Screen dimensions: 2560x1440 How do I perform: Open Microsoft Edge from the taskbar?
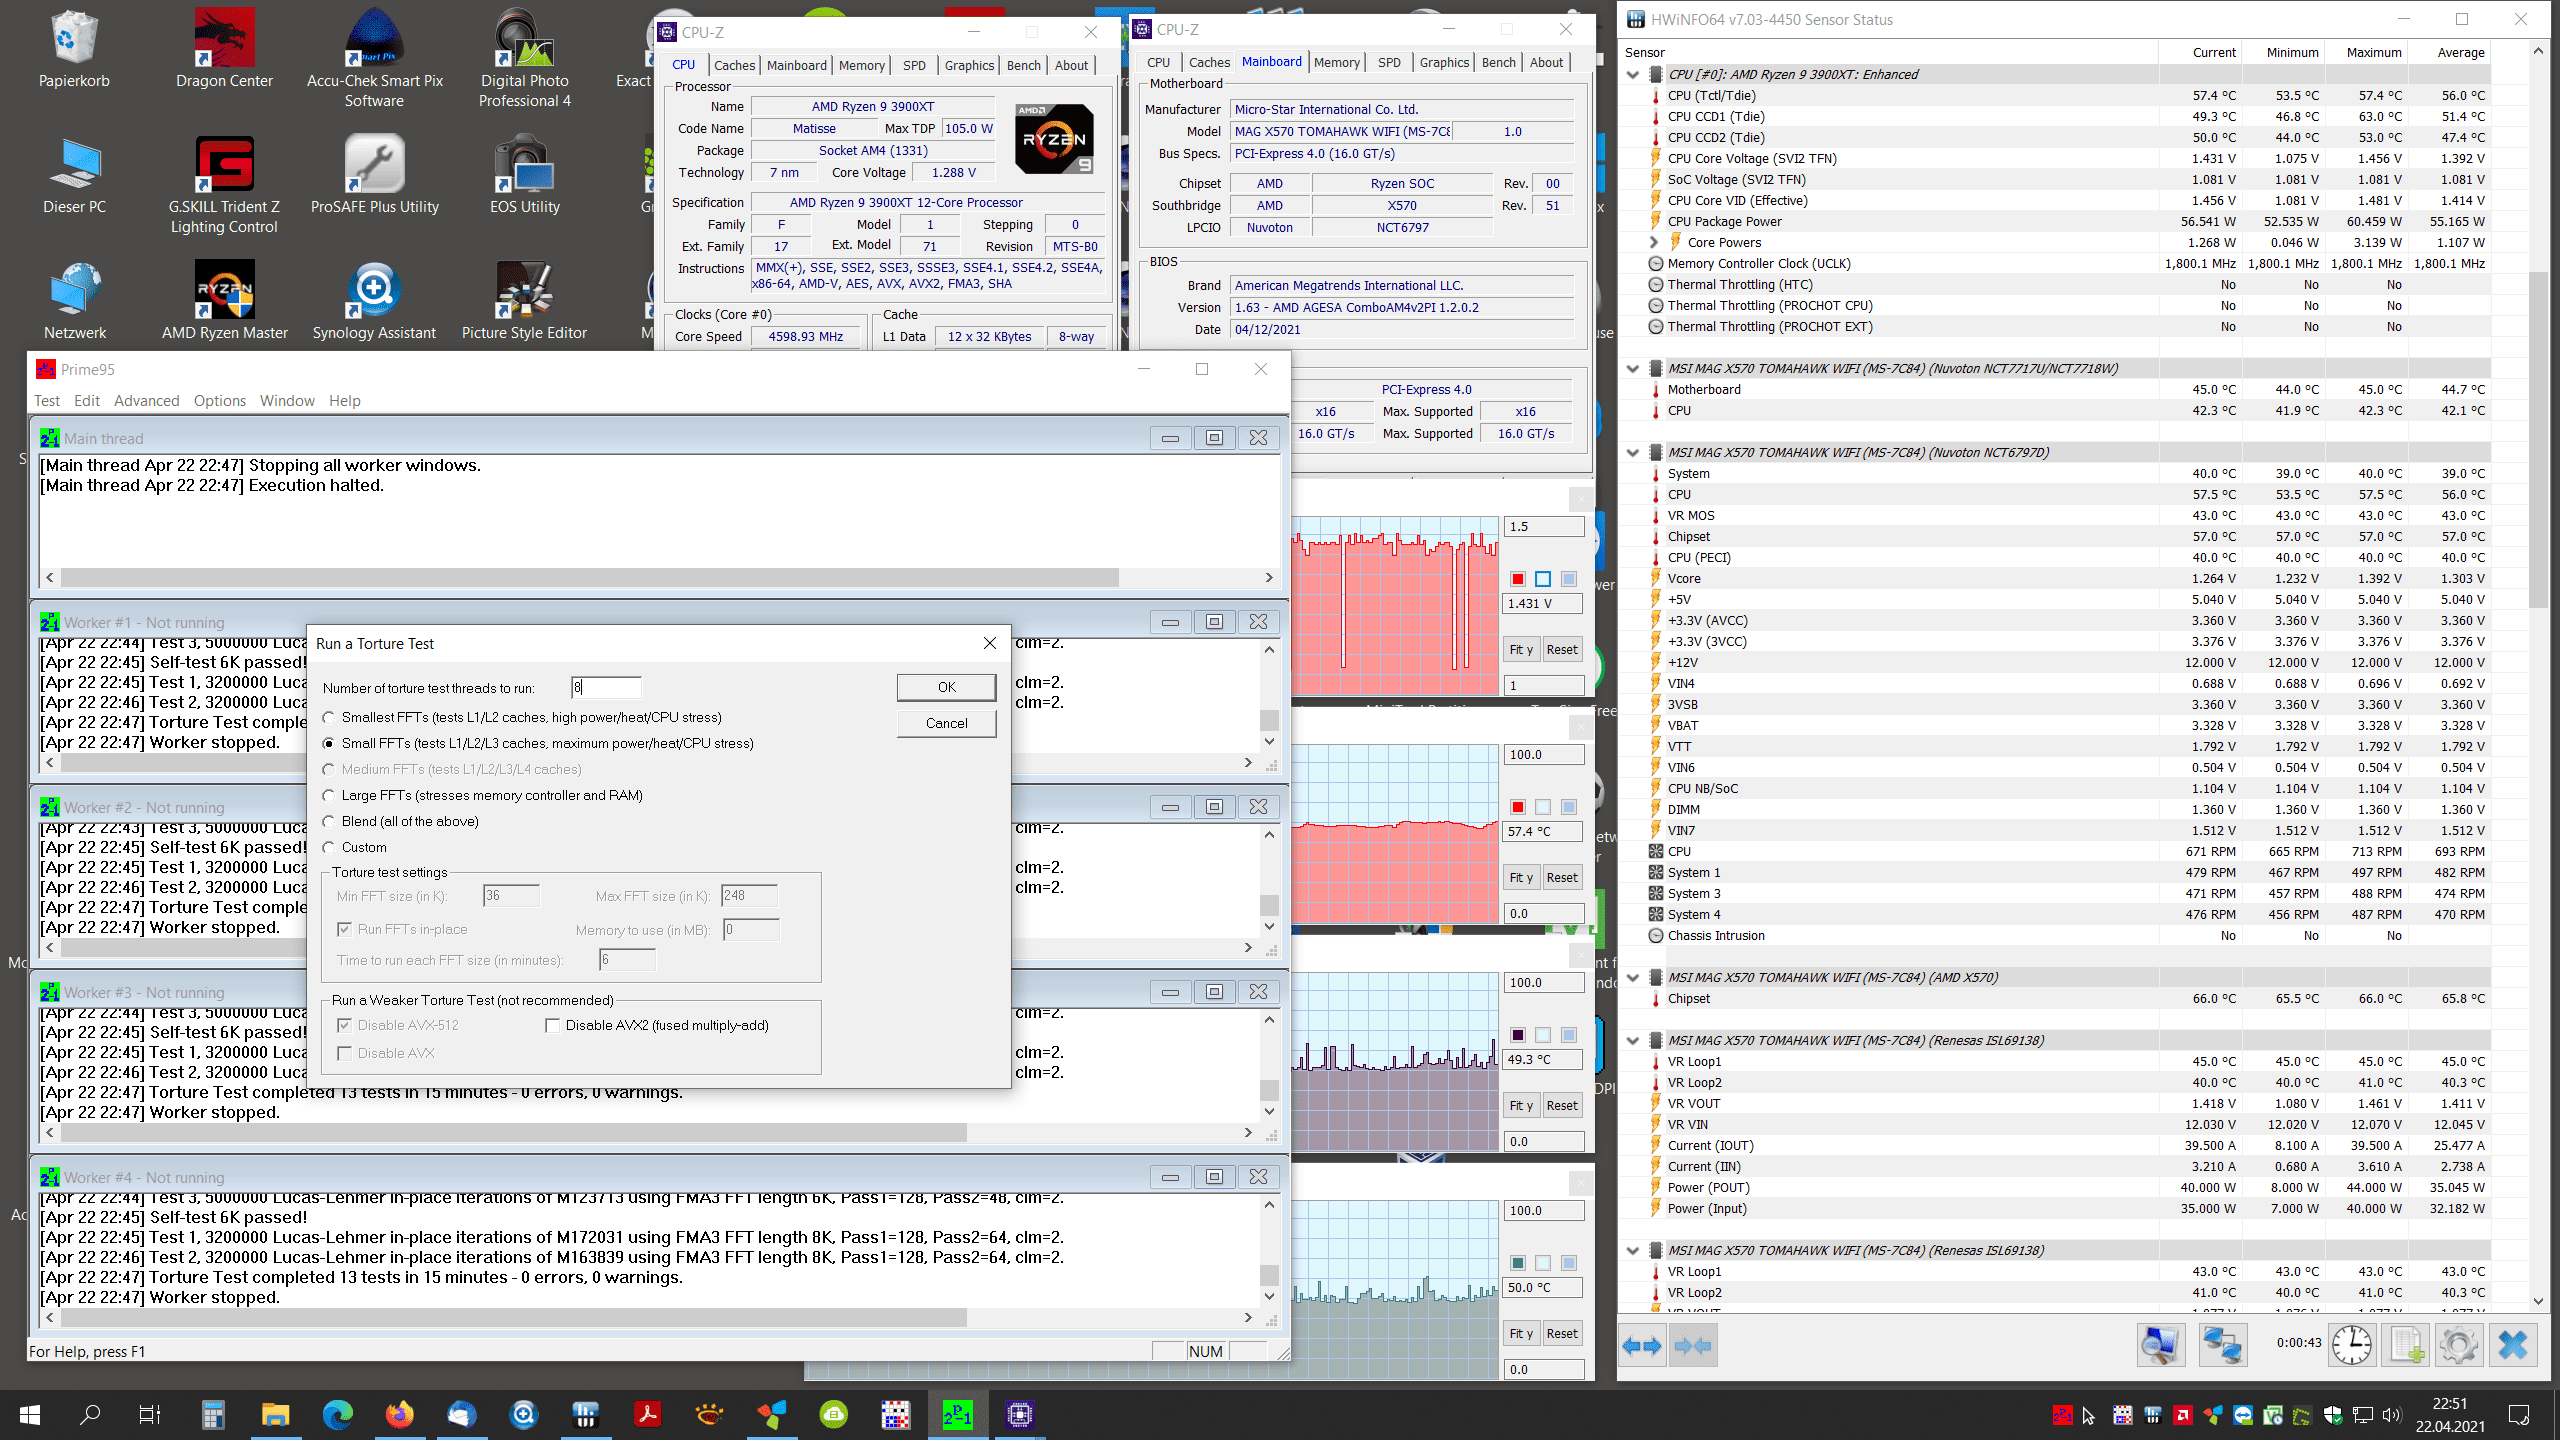point(338,1414)
